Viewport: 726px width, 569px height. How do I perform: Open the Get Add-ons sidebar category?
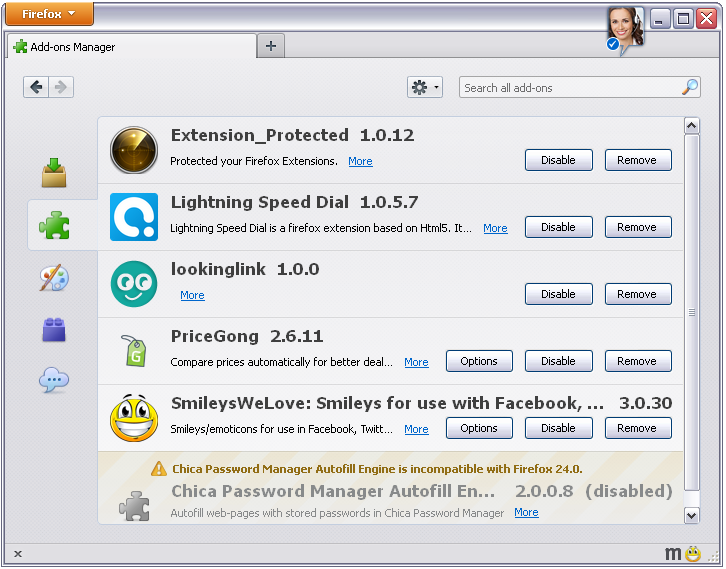[x=54, y=172]
